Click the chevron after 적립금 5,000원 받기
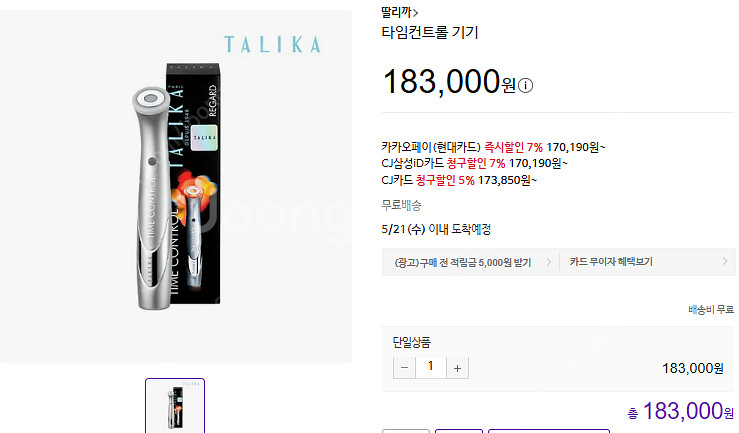The width and height of the screenshot is (739, 433). tap(548, 261)
